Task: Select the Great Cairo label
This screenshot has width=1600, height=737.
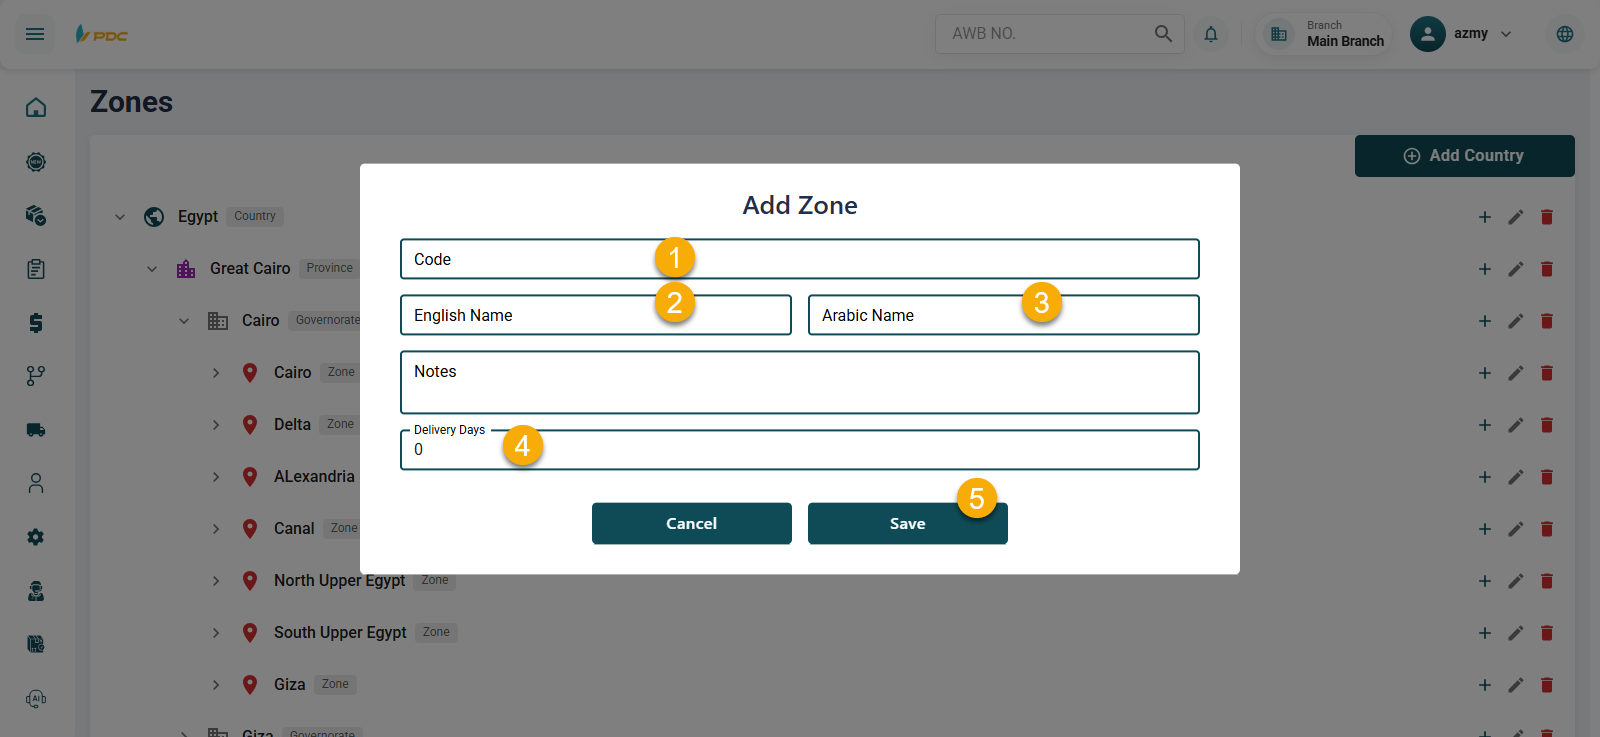Action: [x=250, y=269]
